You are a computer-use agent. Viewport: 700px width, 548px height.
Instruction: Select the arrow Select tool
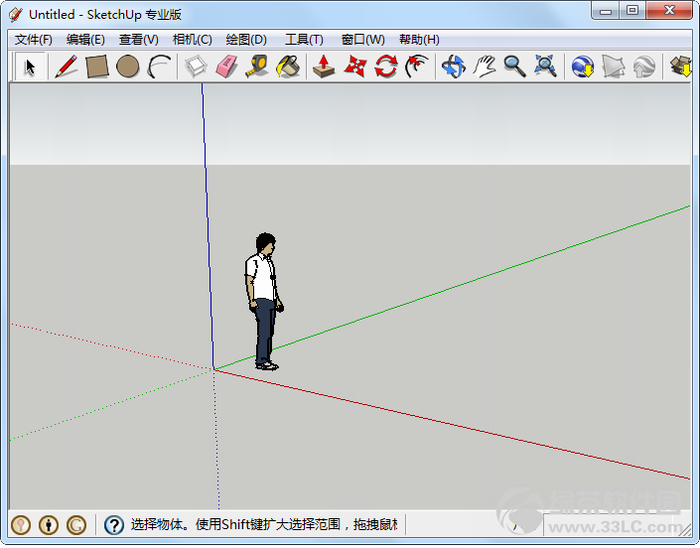point(30,66)
